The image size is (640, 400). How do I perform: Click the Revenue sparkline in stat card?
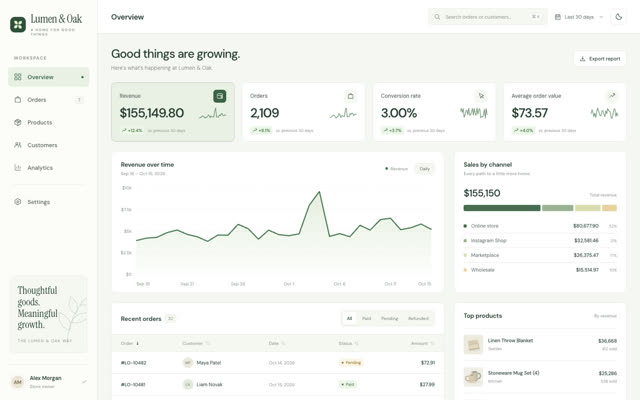tap(213, 113)
